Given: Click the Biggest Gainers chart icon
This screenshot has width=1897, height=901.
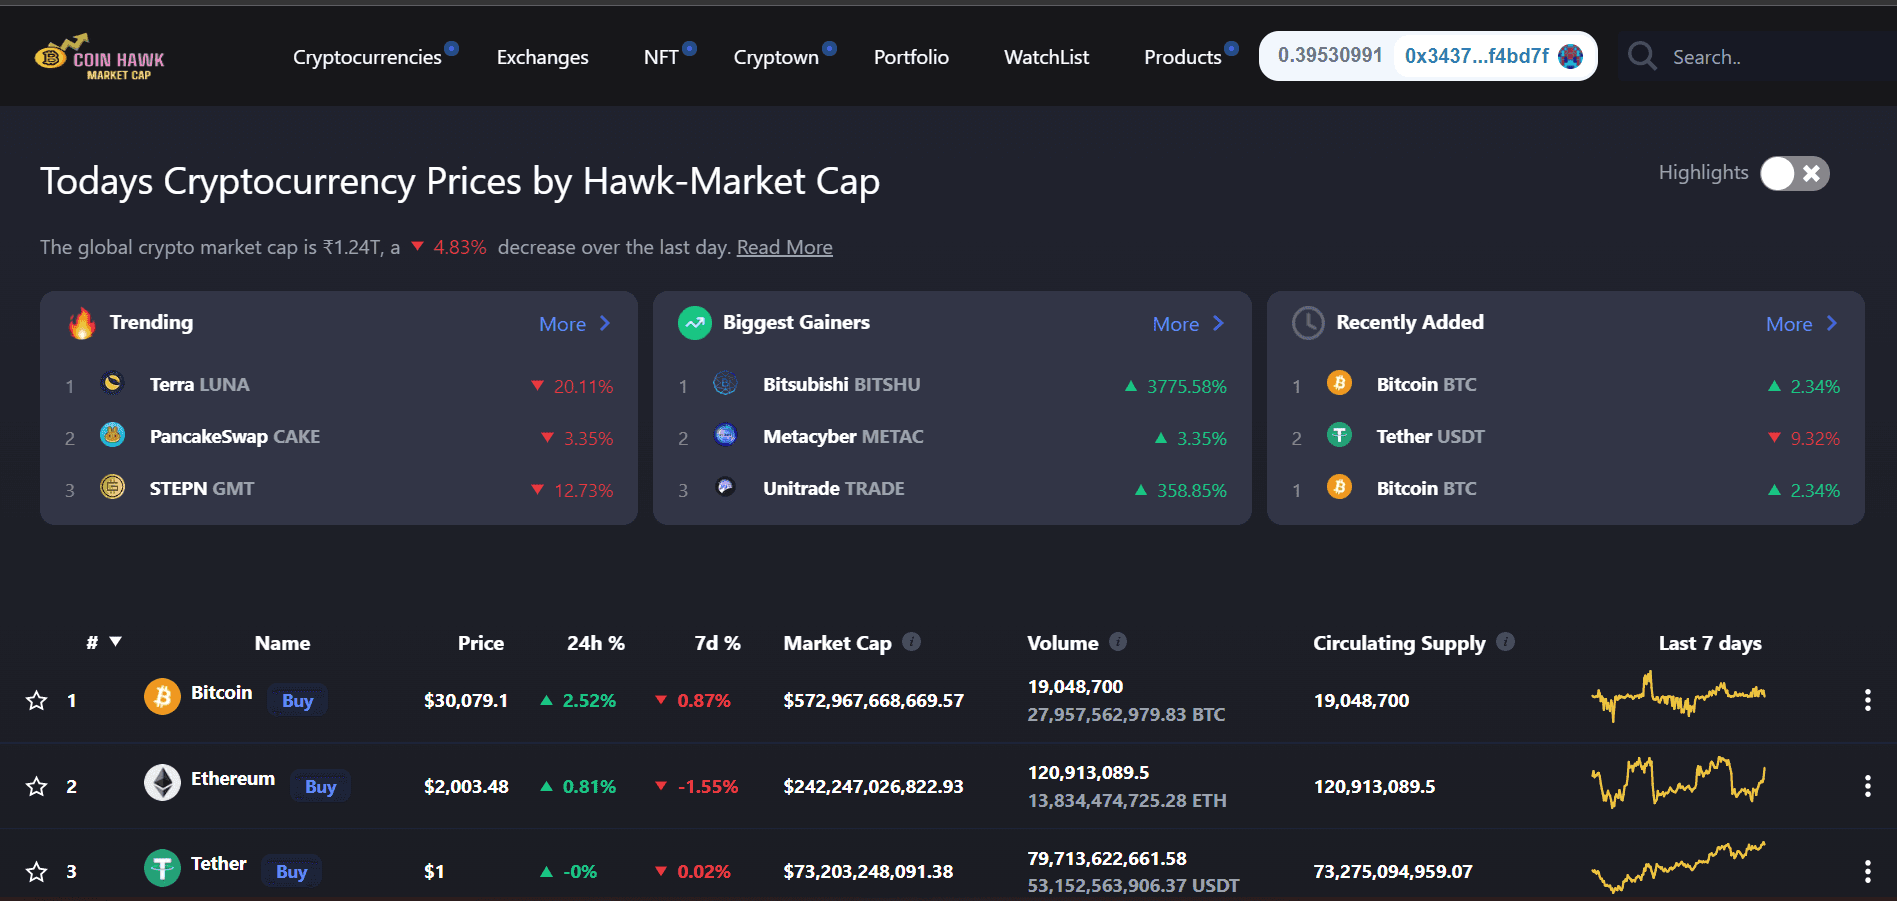Looking at the screenshot, I should tap(695, 323).
